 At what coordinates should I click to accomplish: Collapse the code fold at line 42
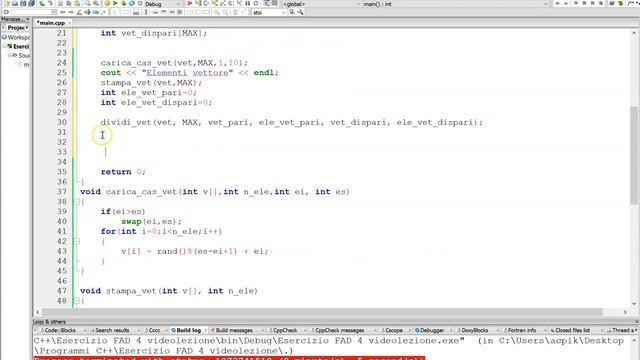(76, 241)
